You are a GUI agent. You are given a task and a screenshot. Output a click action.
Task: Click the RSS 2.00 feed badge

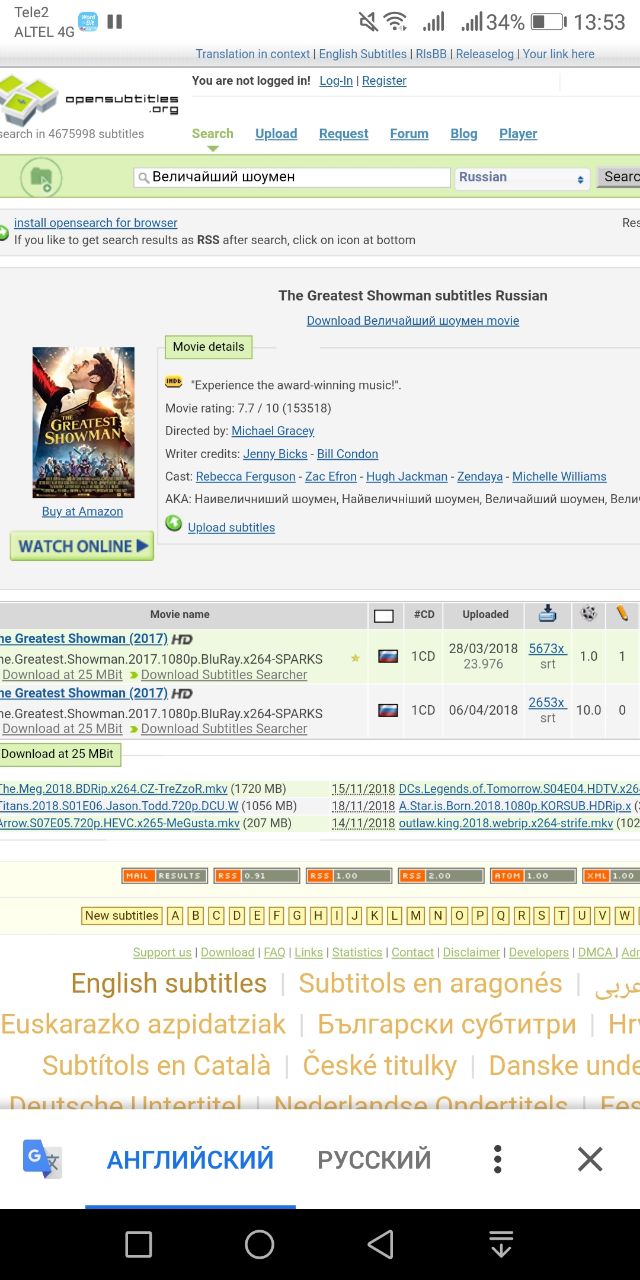coord(440,876)
